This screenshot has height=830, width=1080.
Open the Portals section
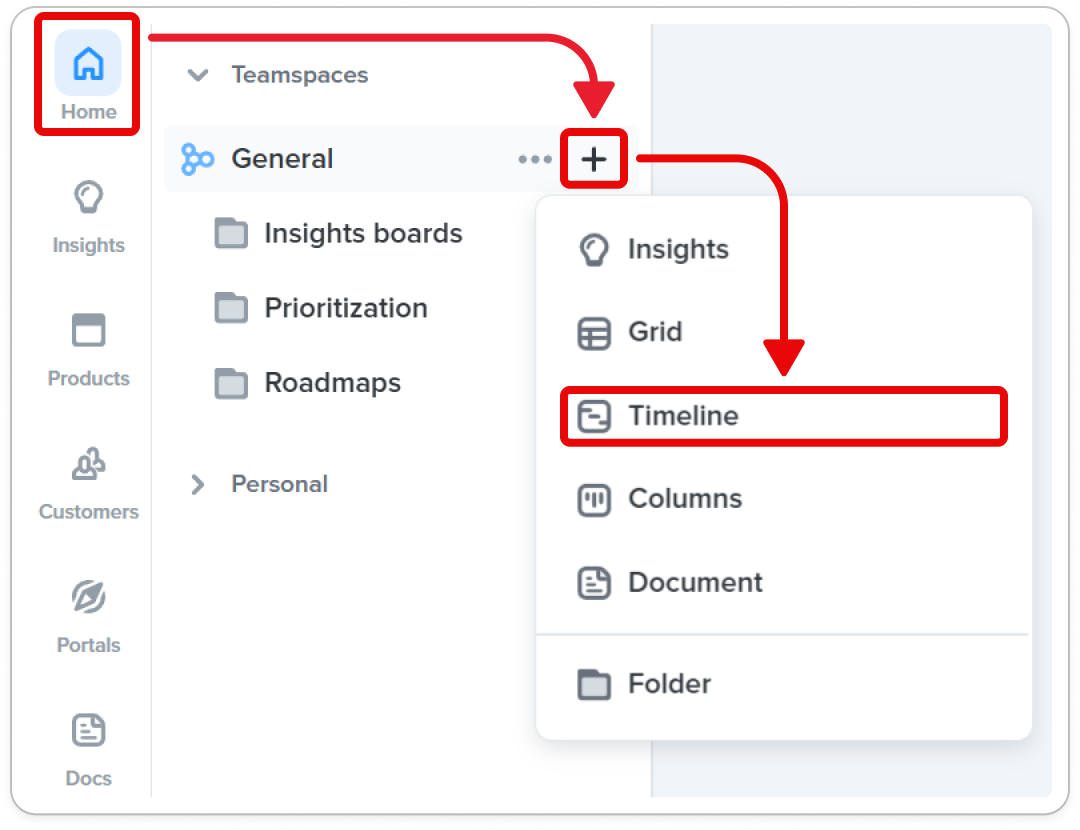(x=88, y=616)
